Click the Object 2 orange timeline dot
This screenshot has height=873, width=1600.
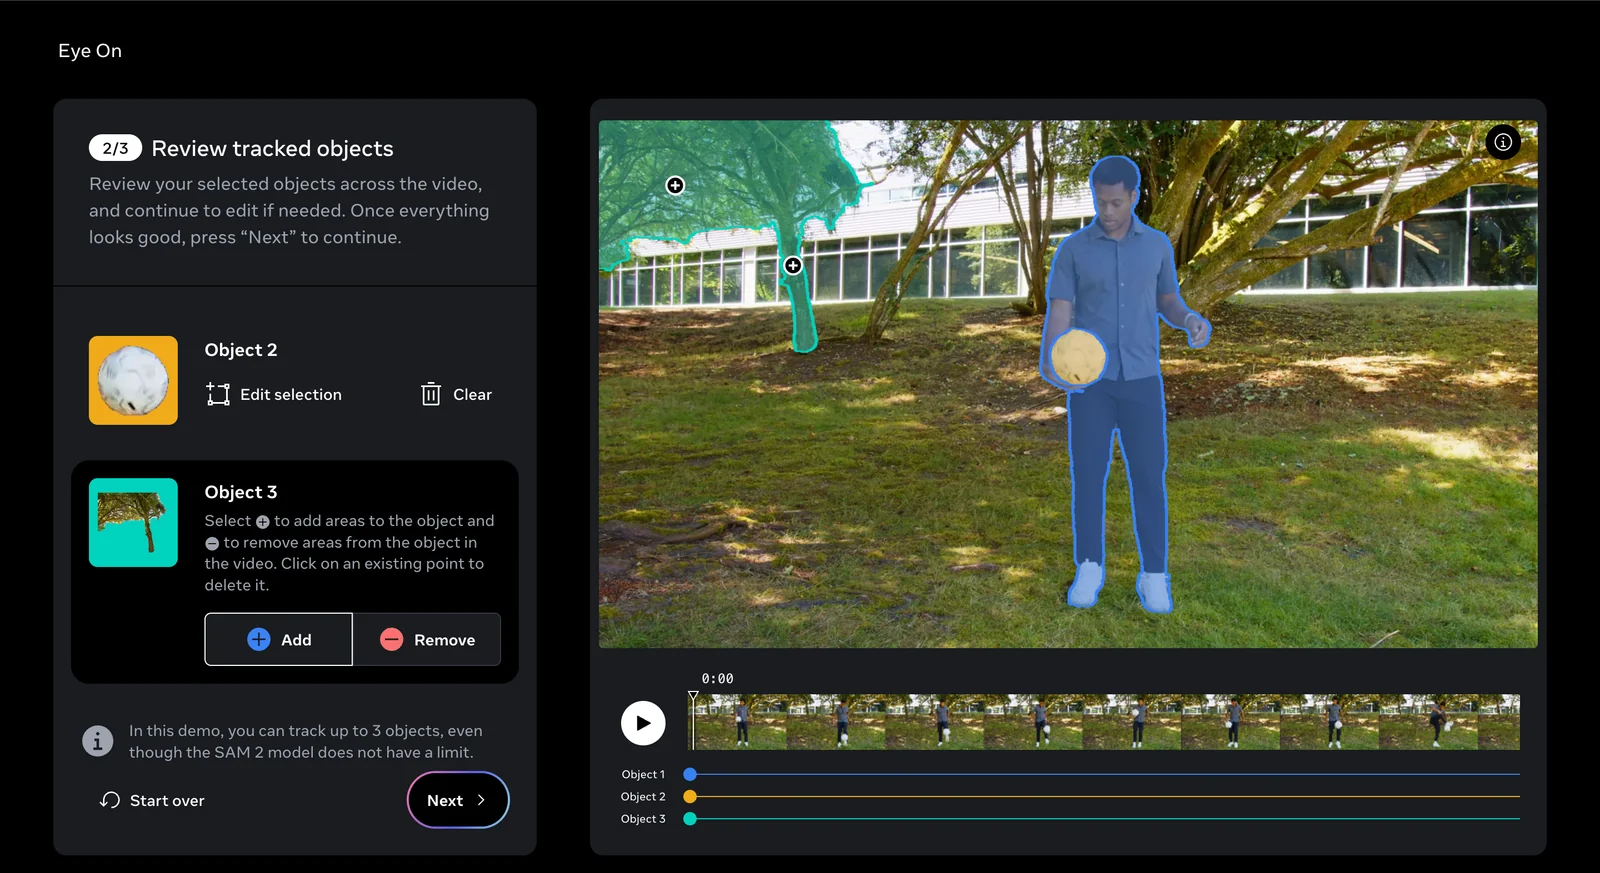[690, 796]
